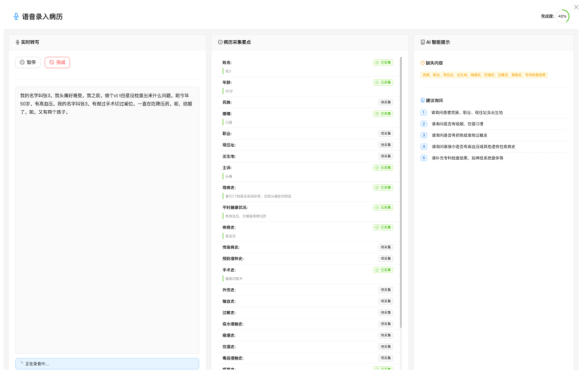Click suggested question number 5 badge
Screen dimensions: 582x374
click(x=424, y=158)
